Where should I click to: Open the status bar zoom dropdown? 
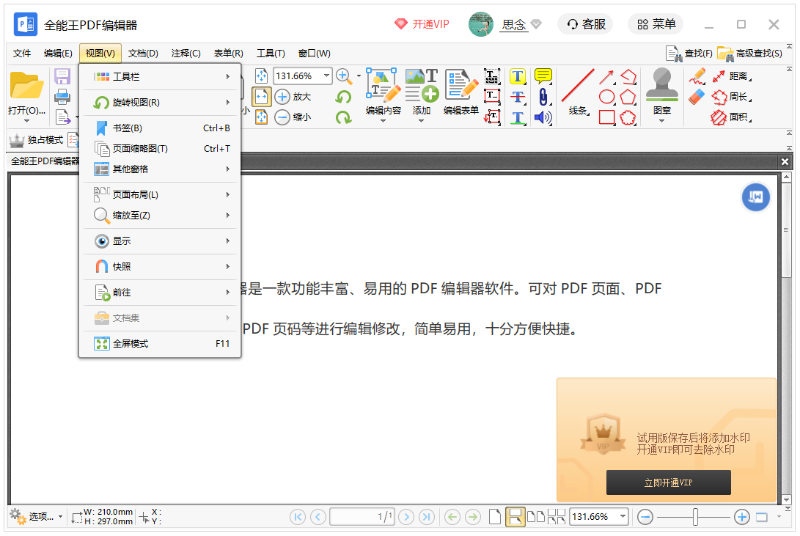[x=622, y=517]
